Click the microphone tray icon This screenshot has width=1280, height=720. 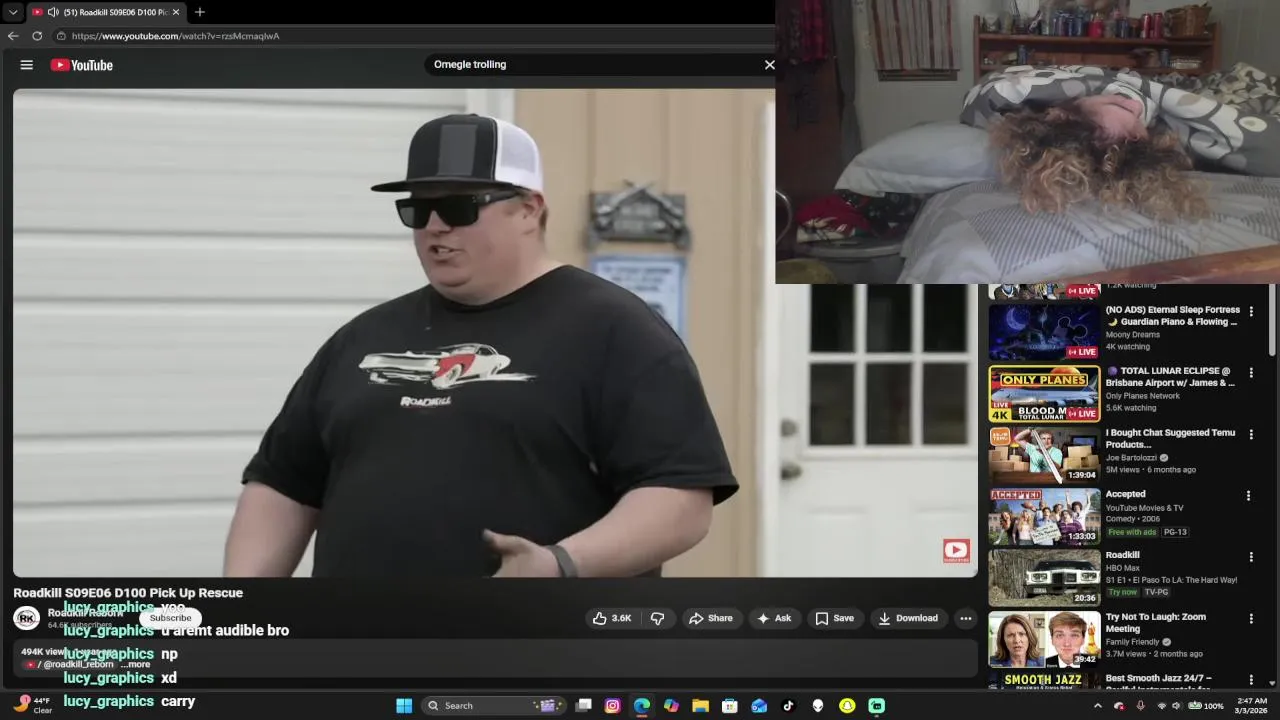click(1141, 705)
